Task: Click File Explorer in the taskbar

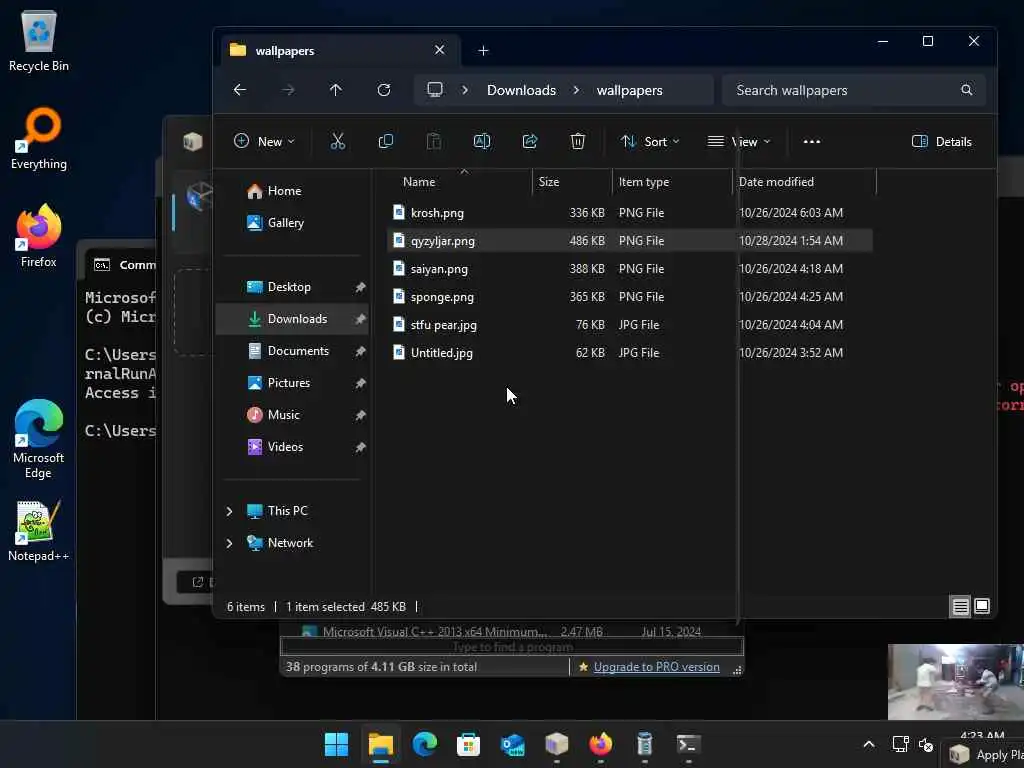Action: (x=381, y=744)
